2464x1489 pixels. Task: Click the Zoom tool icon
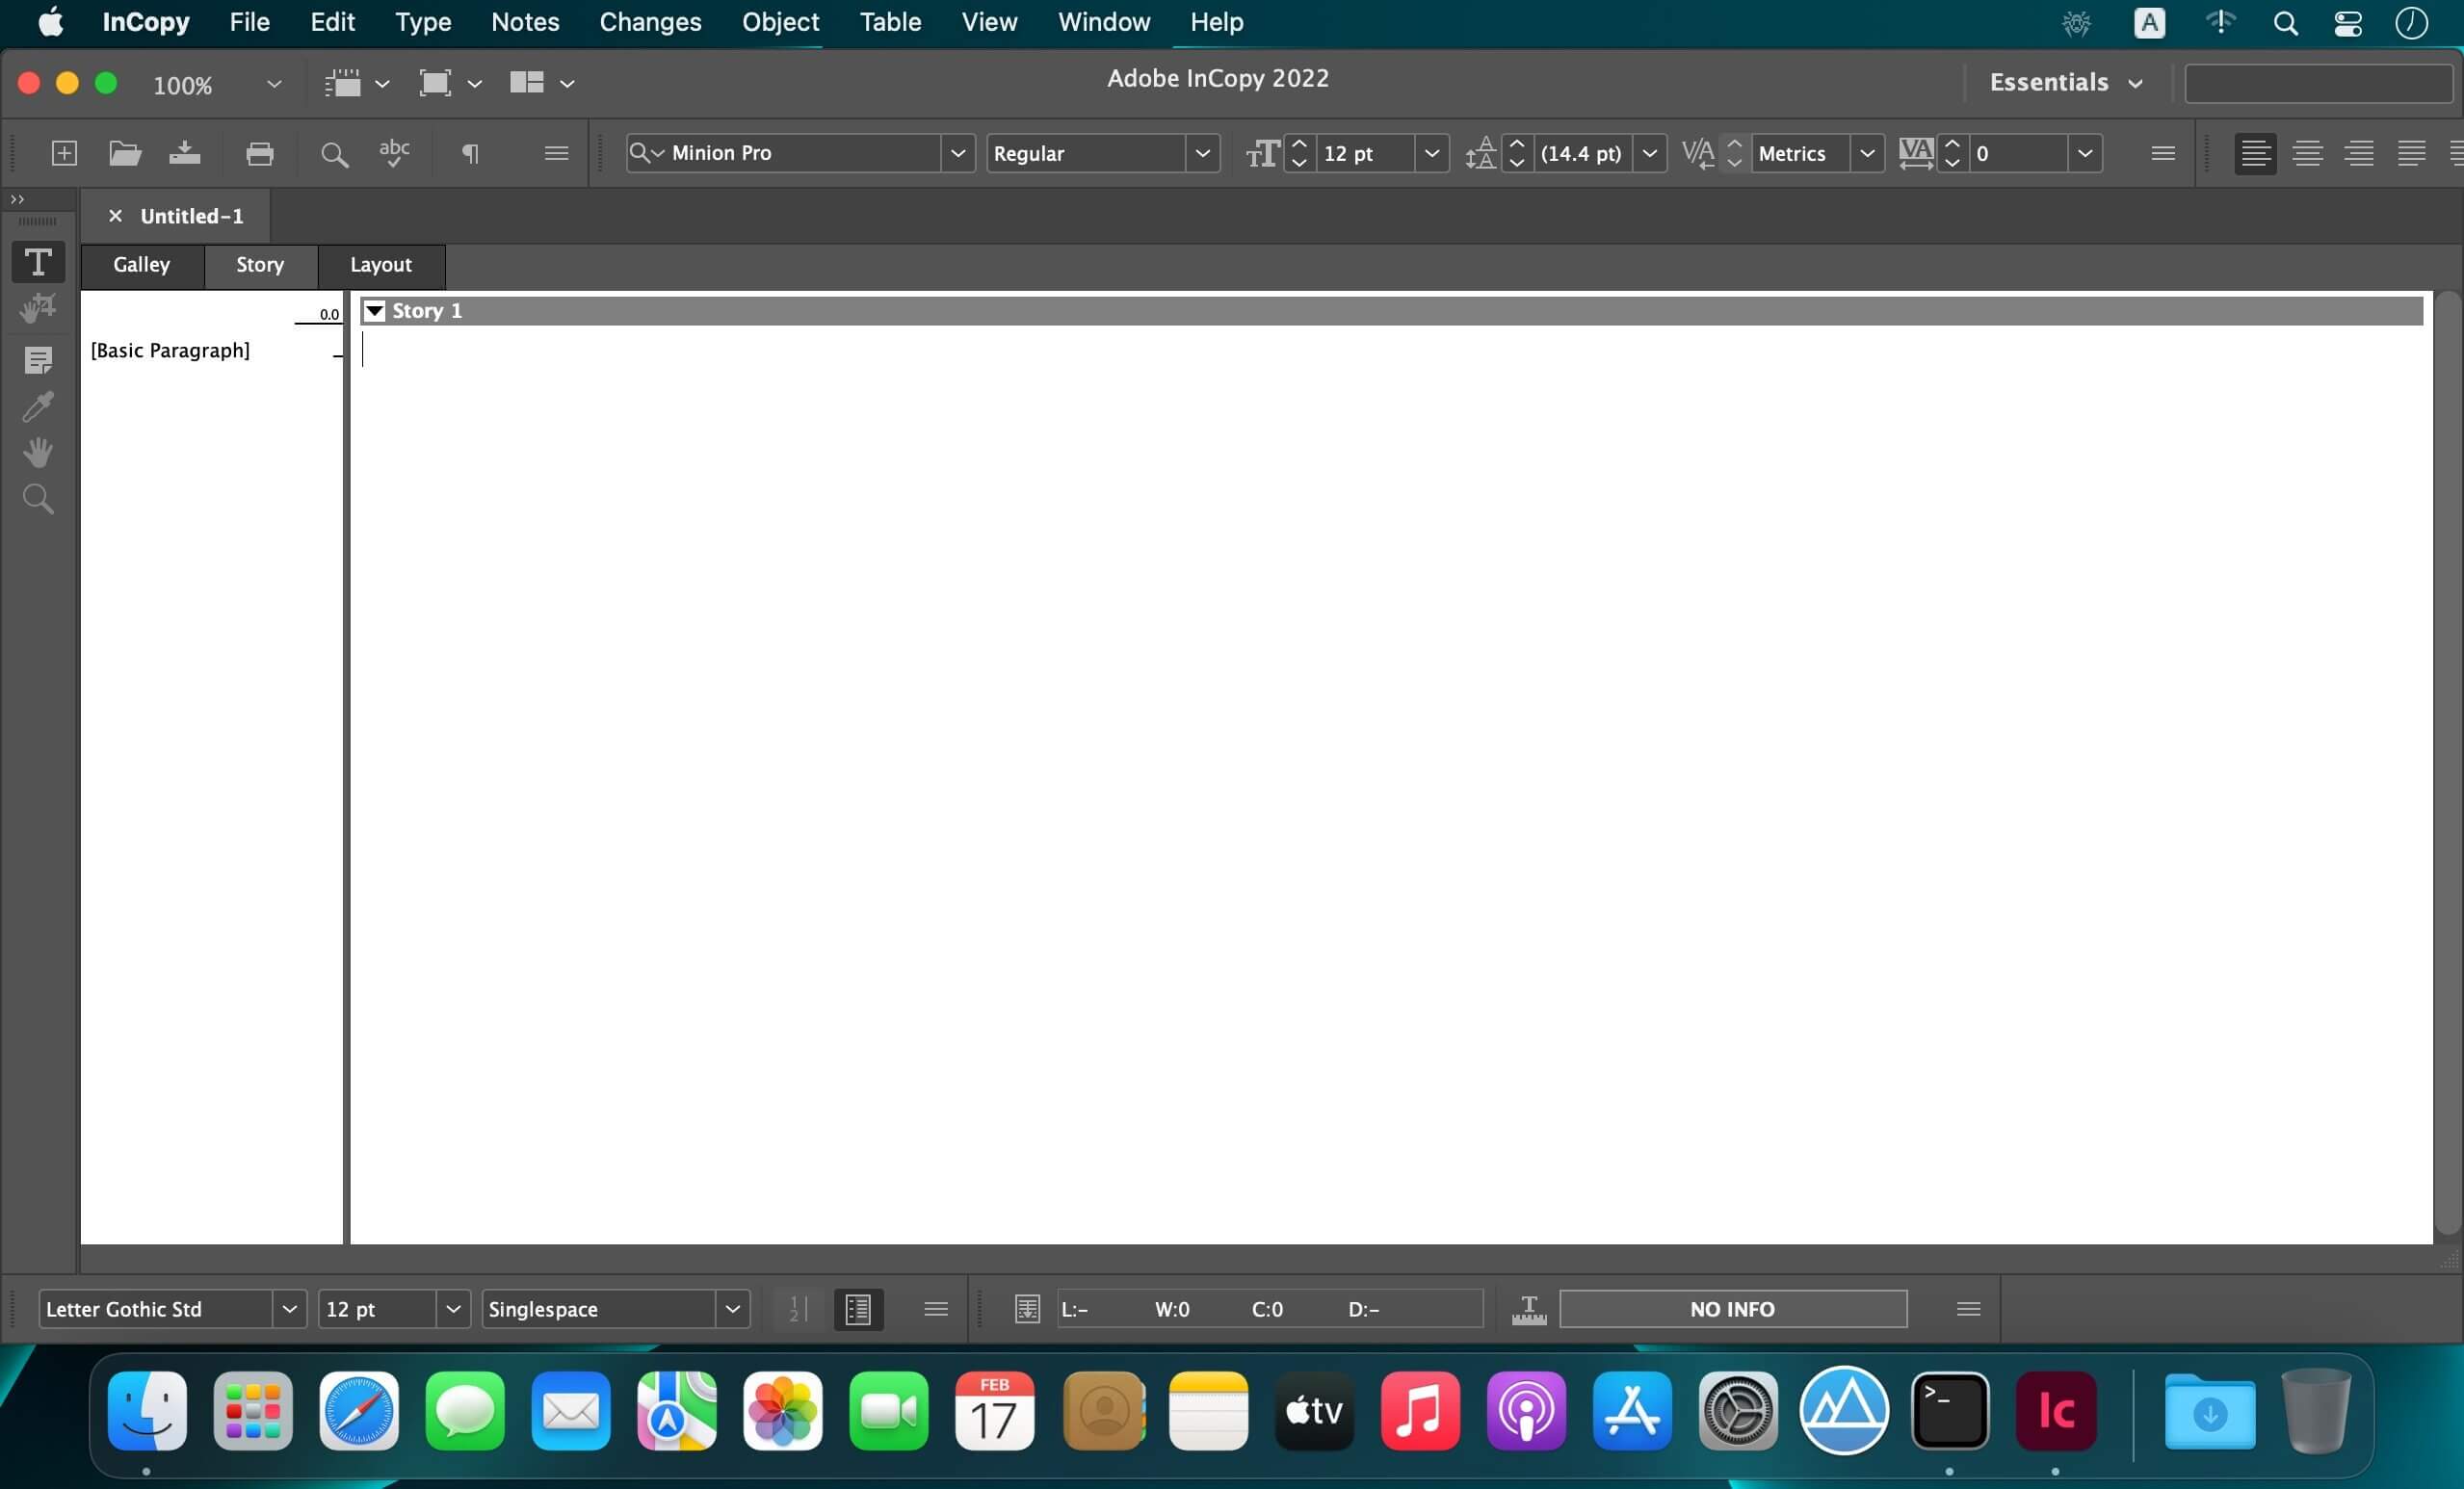pyautogui.click(x=37, y=500)
